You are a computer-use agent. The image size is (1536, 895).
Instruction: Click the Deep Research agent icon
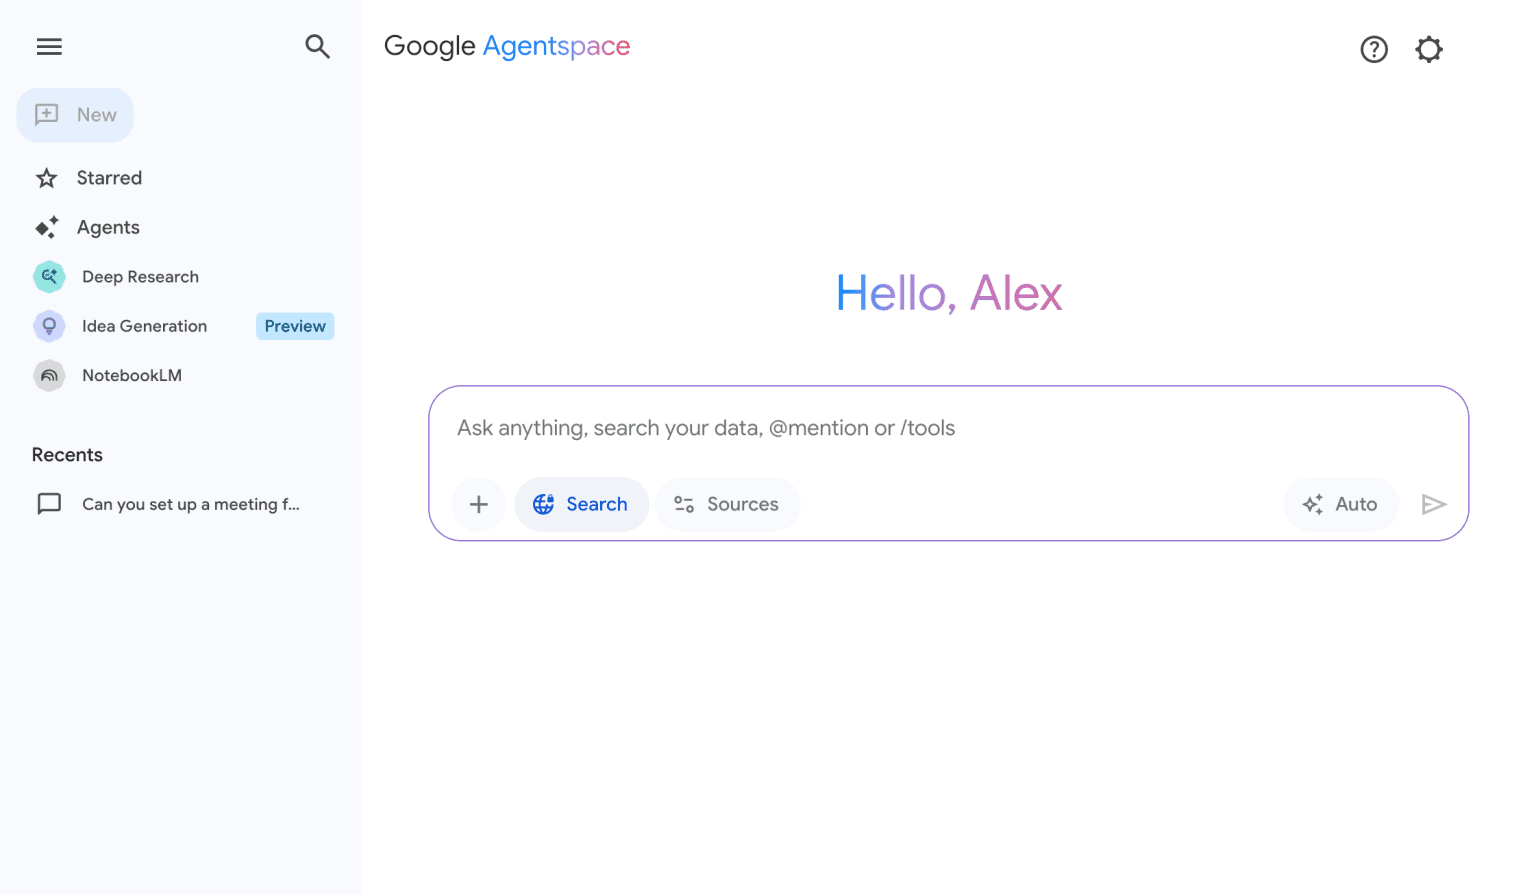point(49,277)
